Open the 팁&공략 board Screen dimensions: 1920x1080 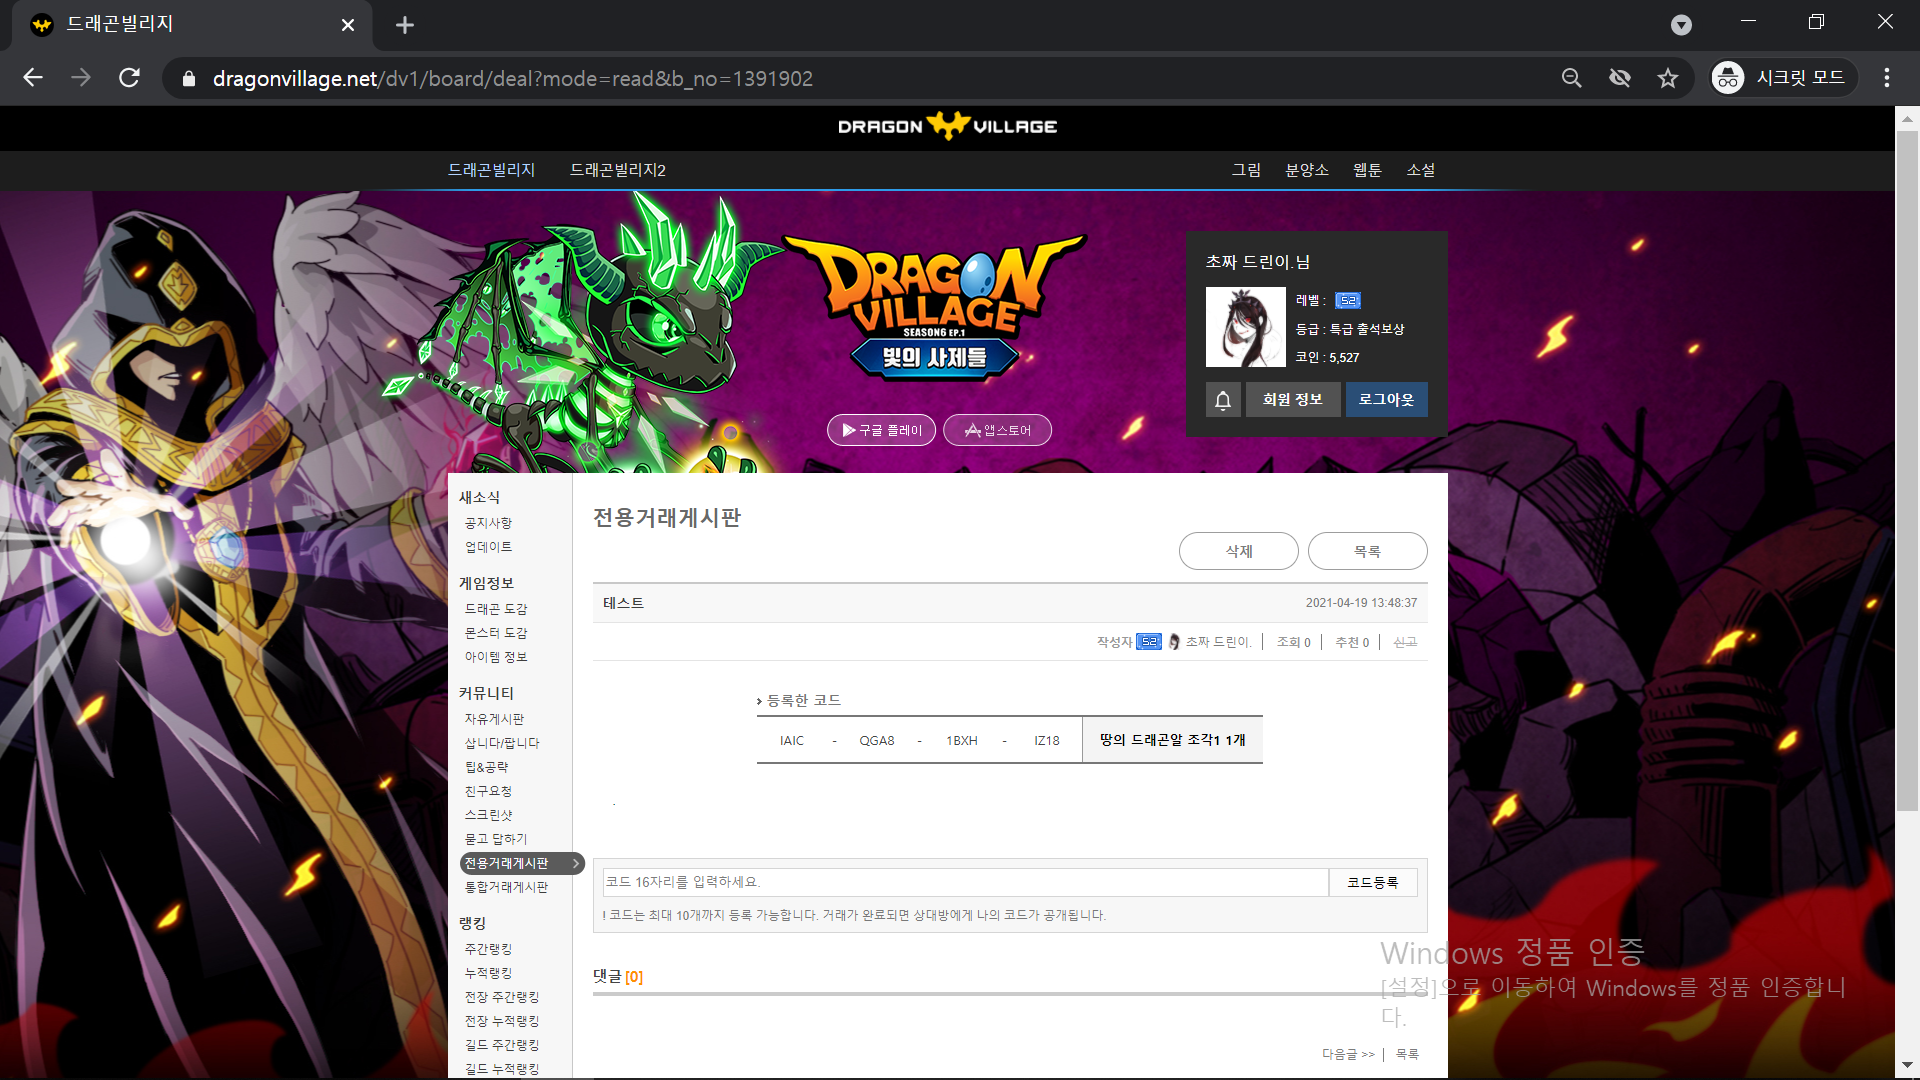click(486, 767)
